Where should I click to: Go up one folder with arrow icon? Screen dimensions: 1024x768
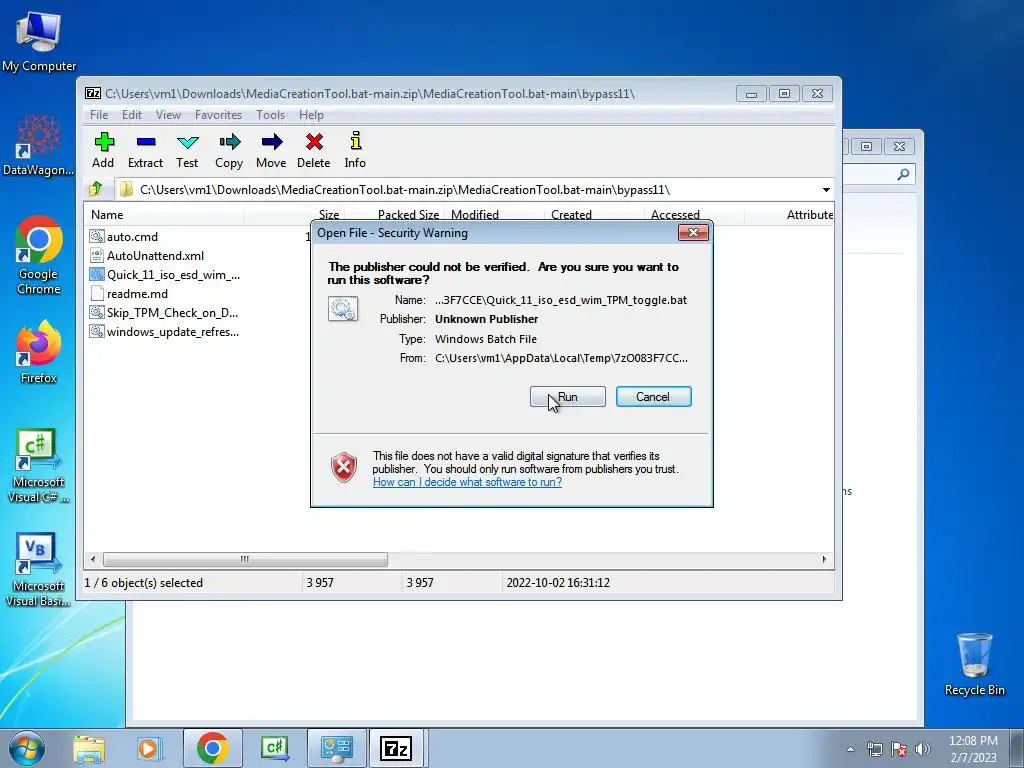coord(96,189)
